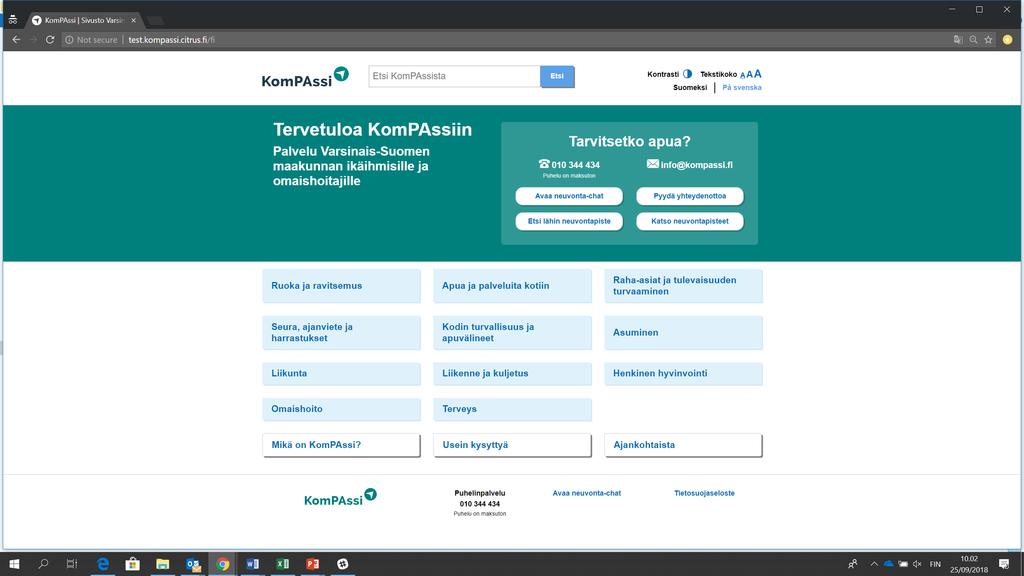Close the KomPAssi browser tab
Image resolution: width=1024 pixels, height=576 pixels.
point(133,20)
